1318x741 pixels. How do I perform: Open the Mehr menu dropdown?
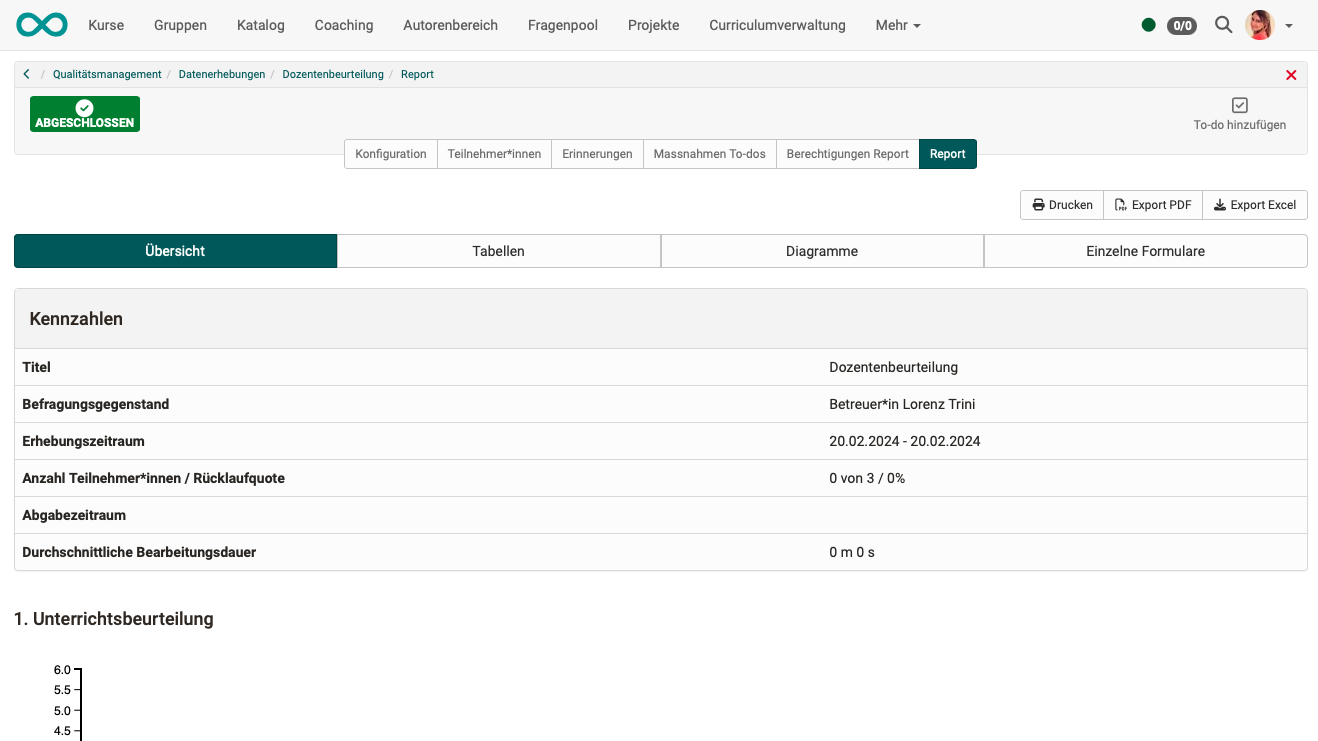tap(896, 25)
